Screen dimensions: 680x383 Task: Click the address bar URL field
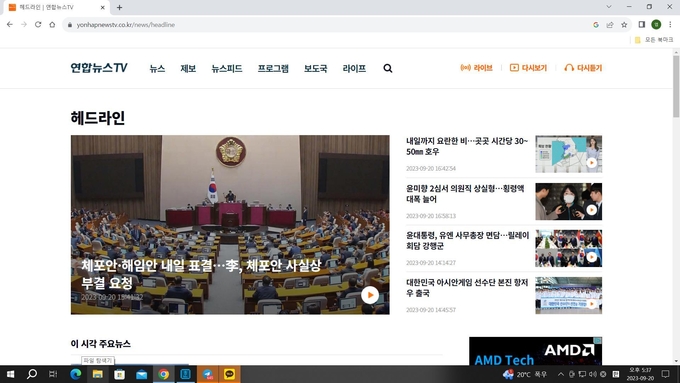point(325,25)
